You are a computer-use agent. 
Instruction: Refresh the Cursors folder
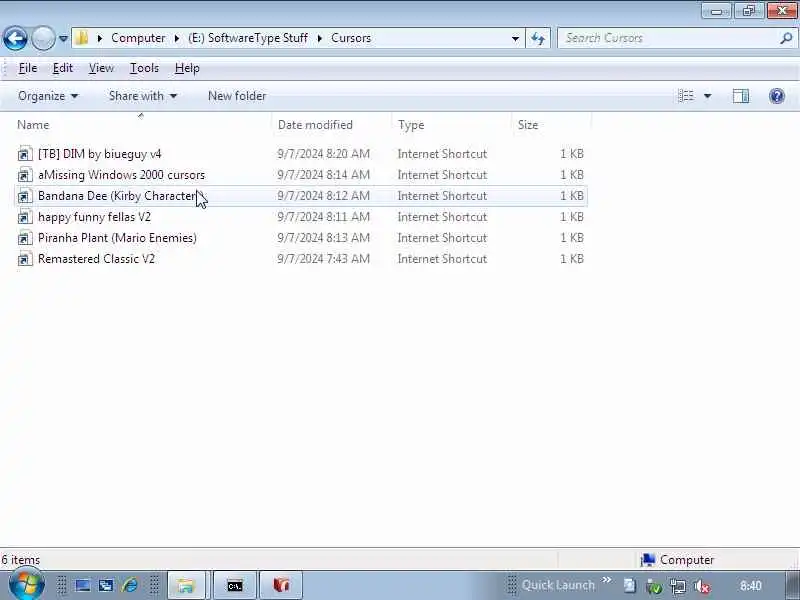538,38
